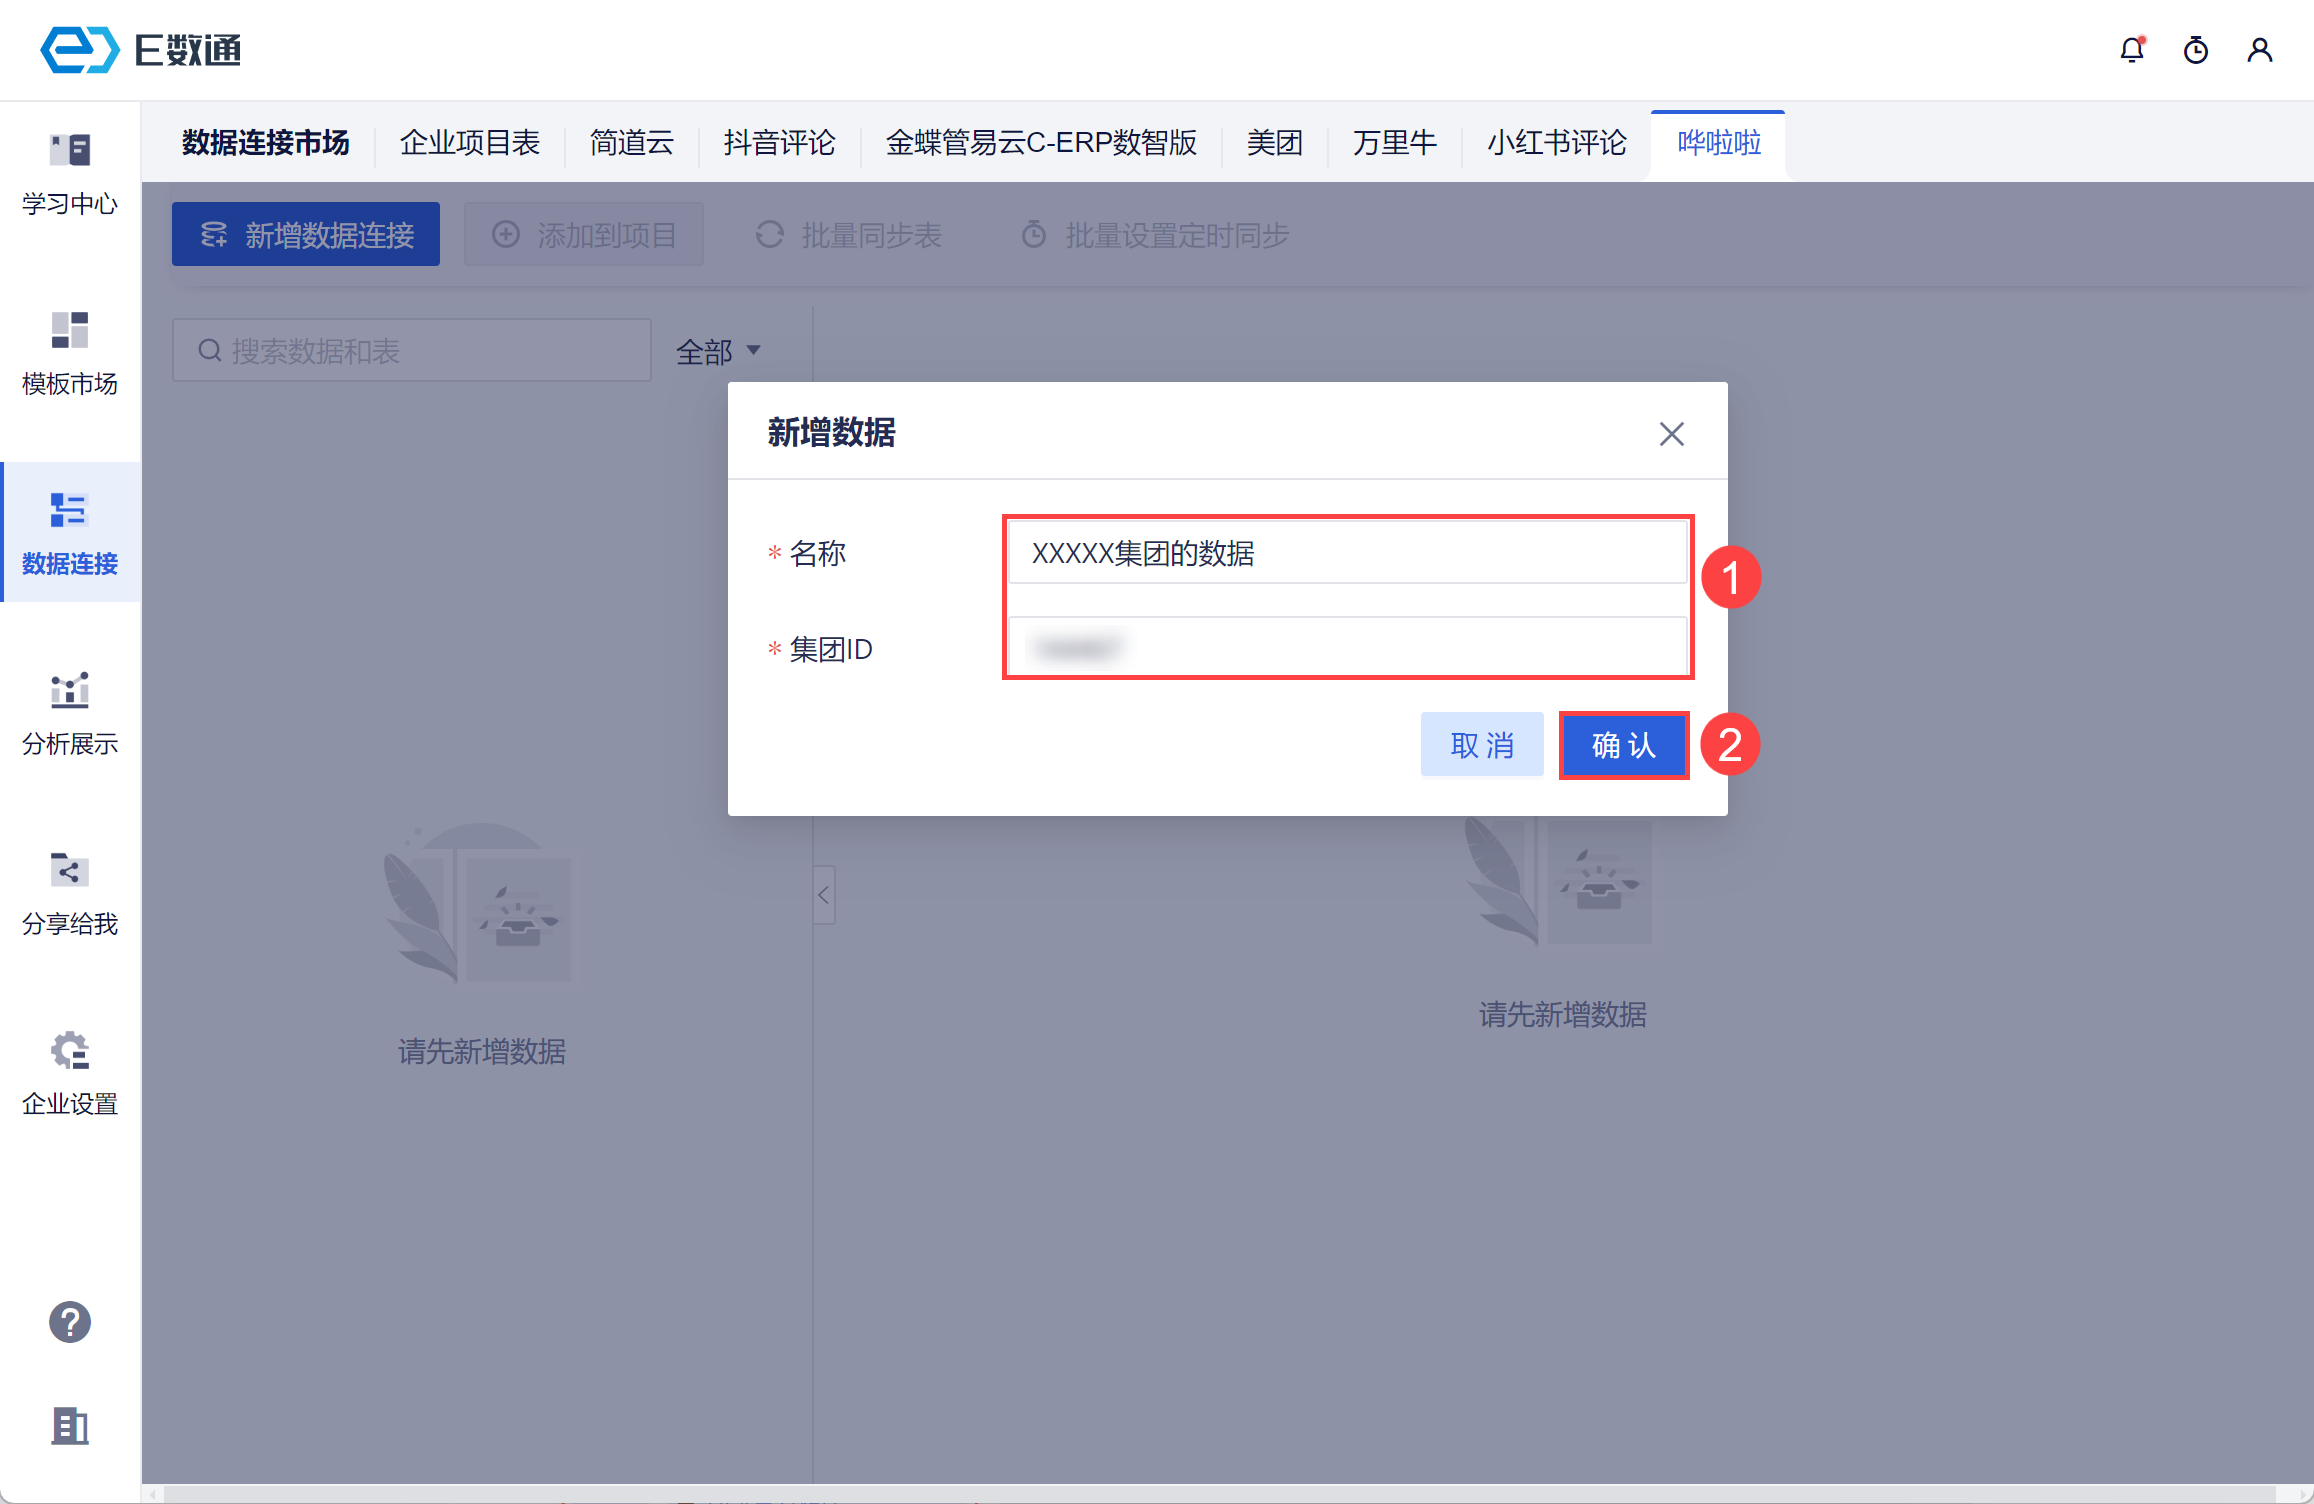2314x1504 pixels.
Task: Close the 新增数据 dialog
Action: click(x=1671, y=434)
